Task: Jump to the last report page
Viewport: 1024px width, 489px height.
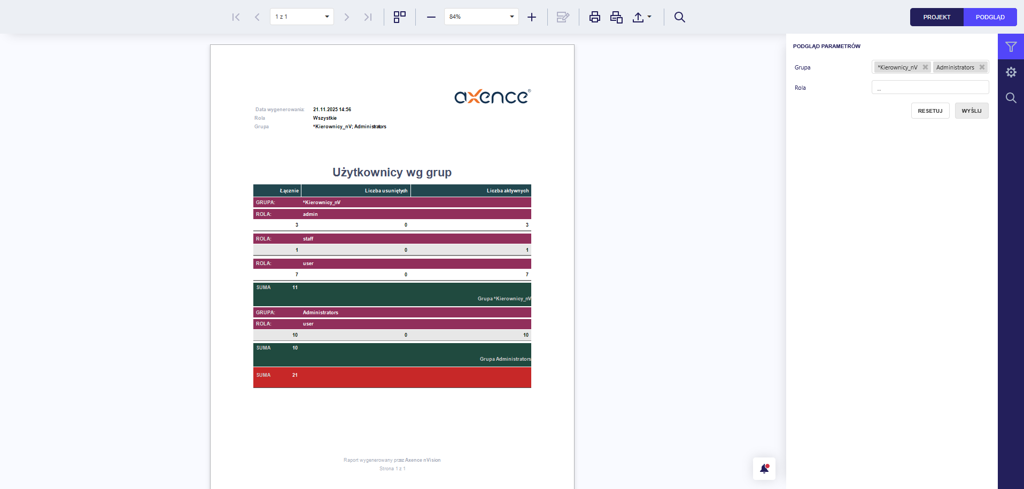Action: point(368,17)
